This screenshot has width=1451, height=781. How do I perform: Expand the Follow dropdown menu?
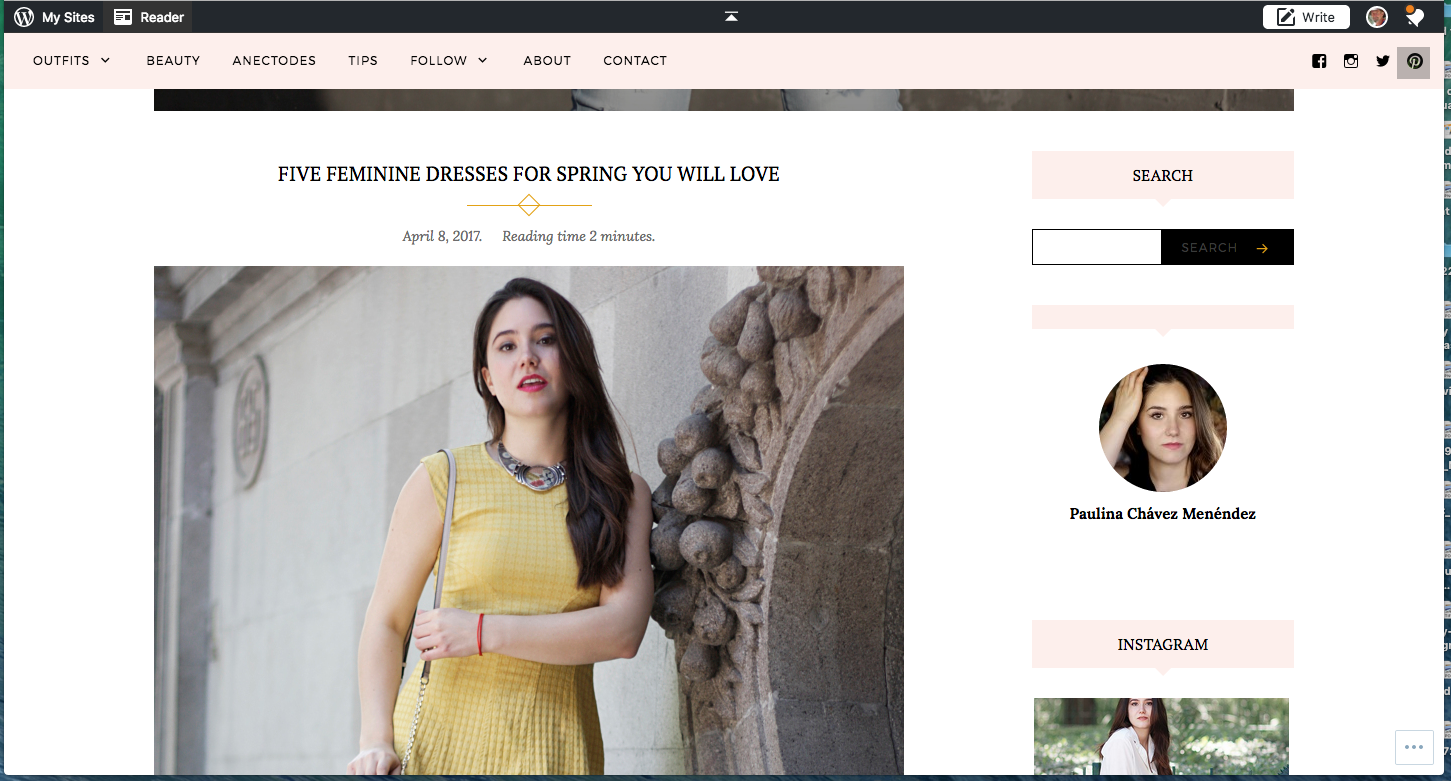coord(449,61)
